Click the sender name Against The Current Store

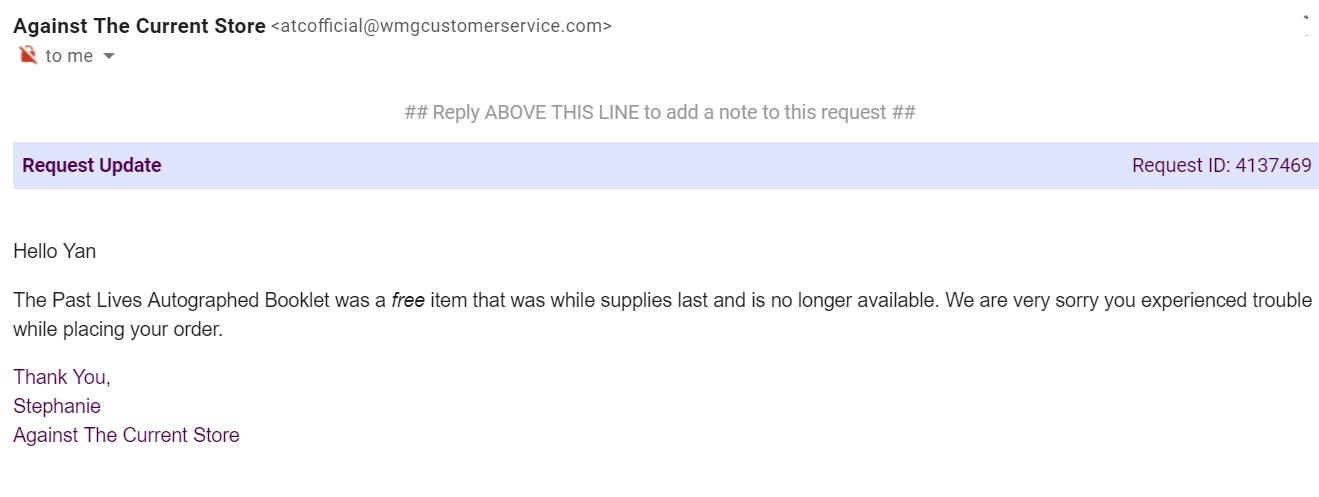click(139, 26)
